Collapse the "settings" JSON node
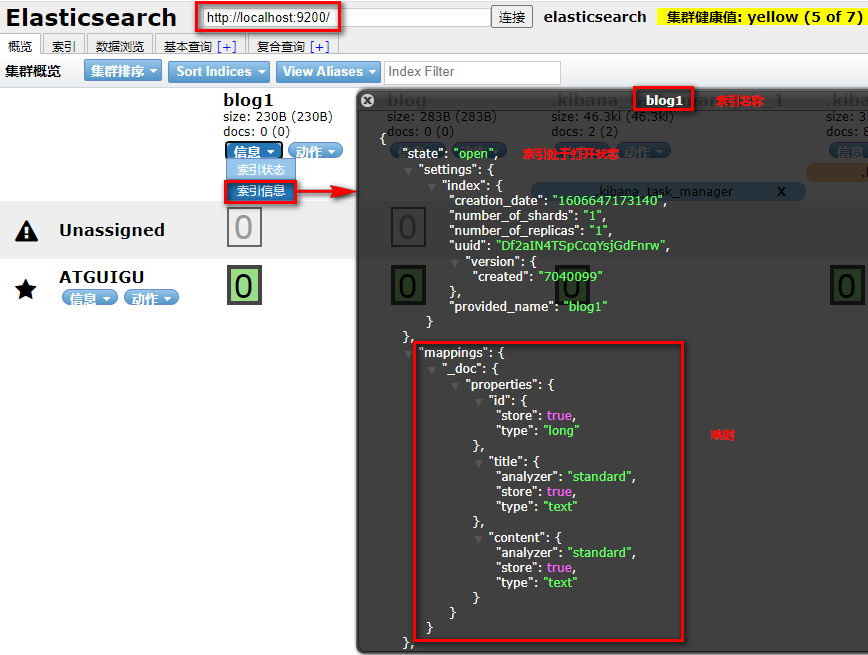The width and height of the screenshot is (868, 655). click(408, 171)
